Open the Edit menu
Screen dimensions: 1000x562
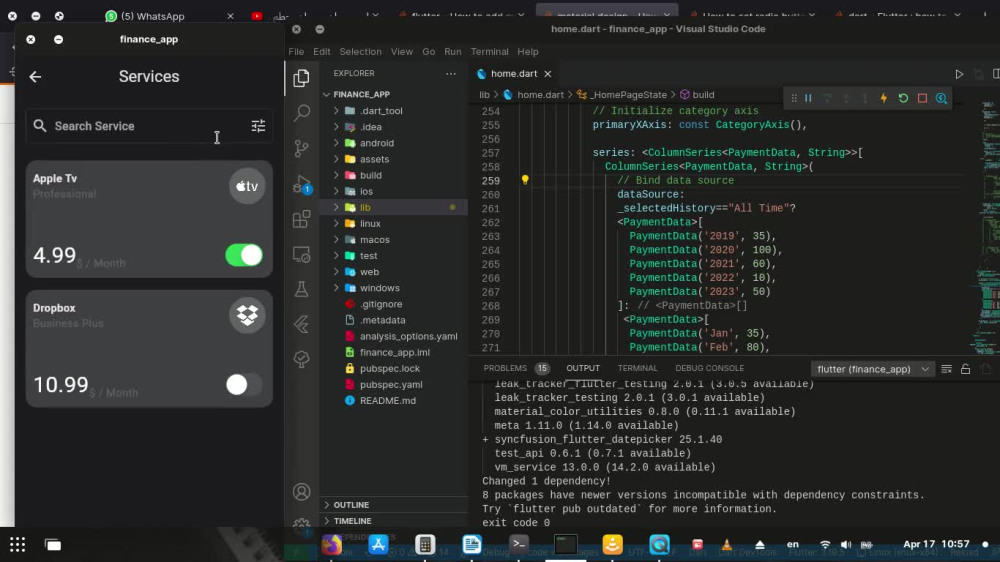(x=321, y=52)
